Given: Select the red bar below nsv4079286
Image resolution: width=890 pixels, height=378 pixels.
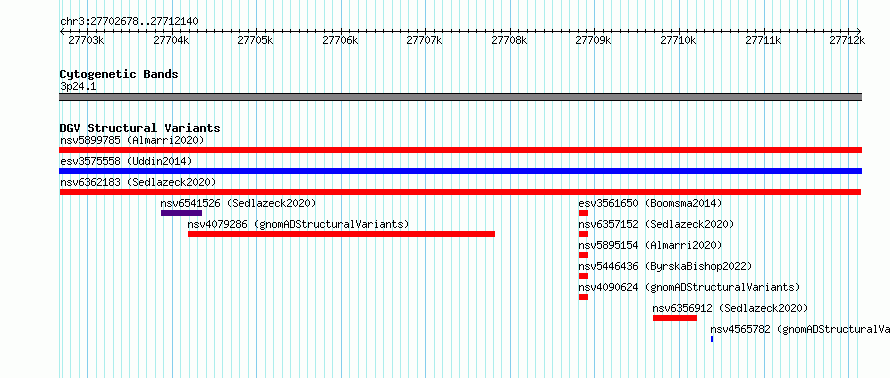Looking at the screenshot, I should [x=341, y=234].
